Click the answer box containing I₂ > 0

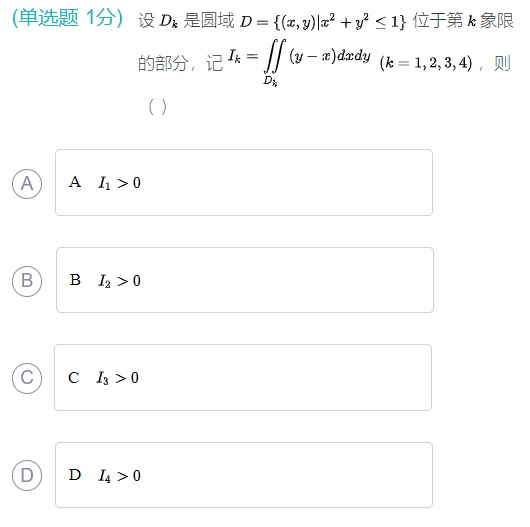245,280
